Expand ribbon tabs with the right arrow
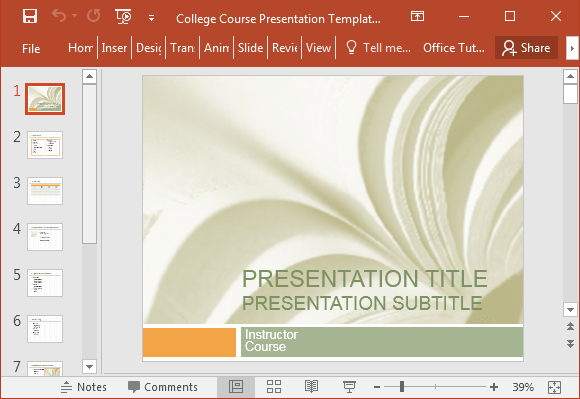Screen dimensions: 580x399 [572, 48]
